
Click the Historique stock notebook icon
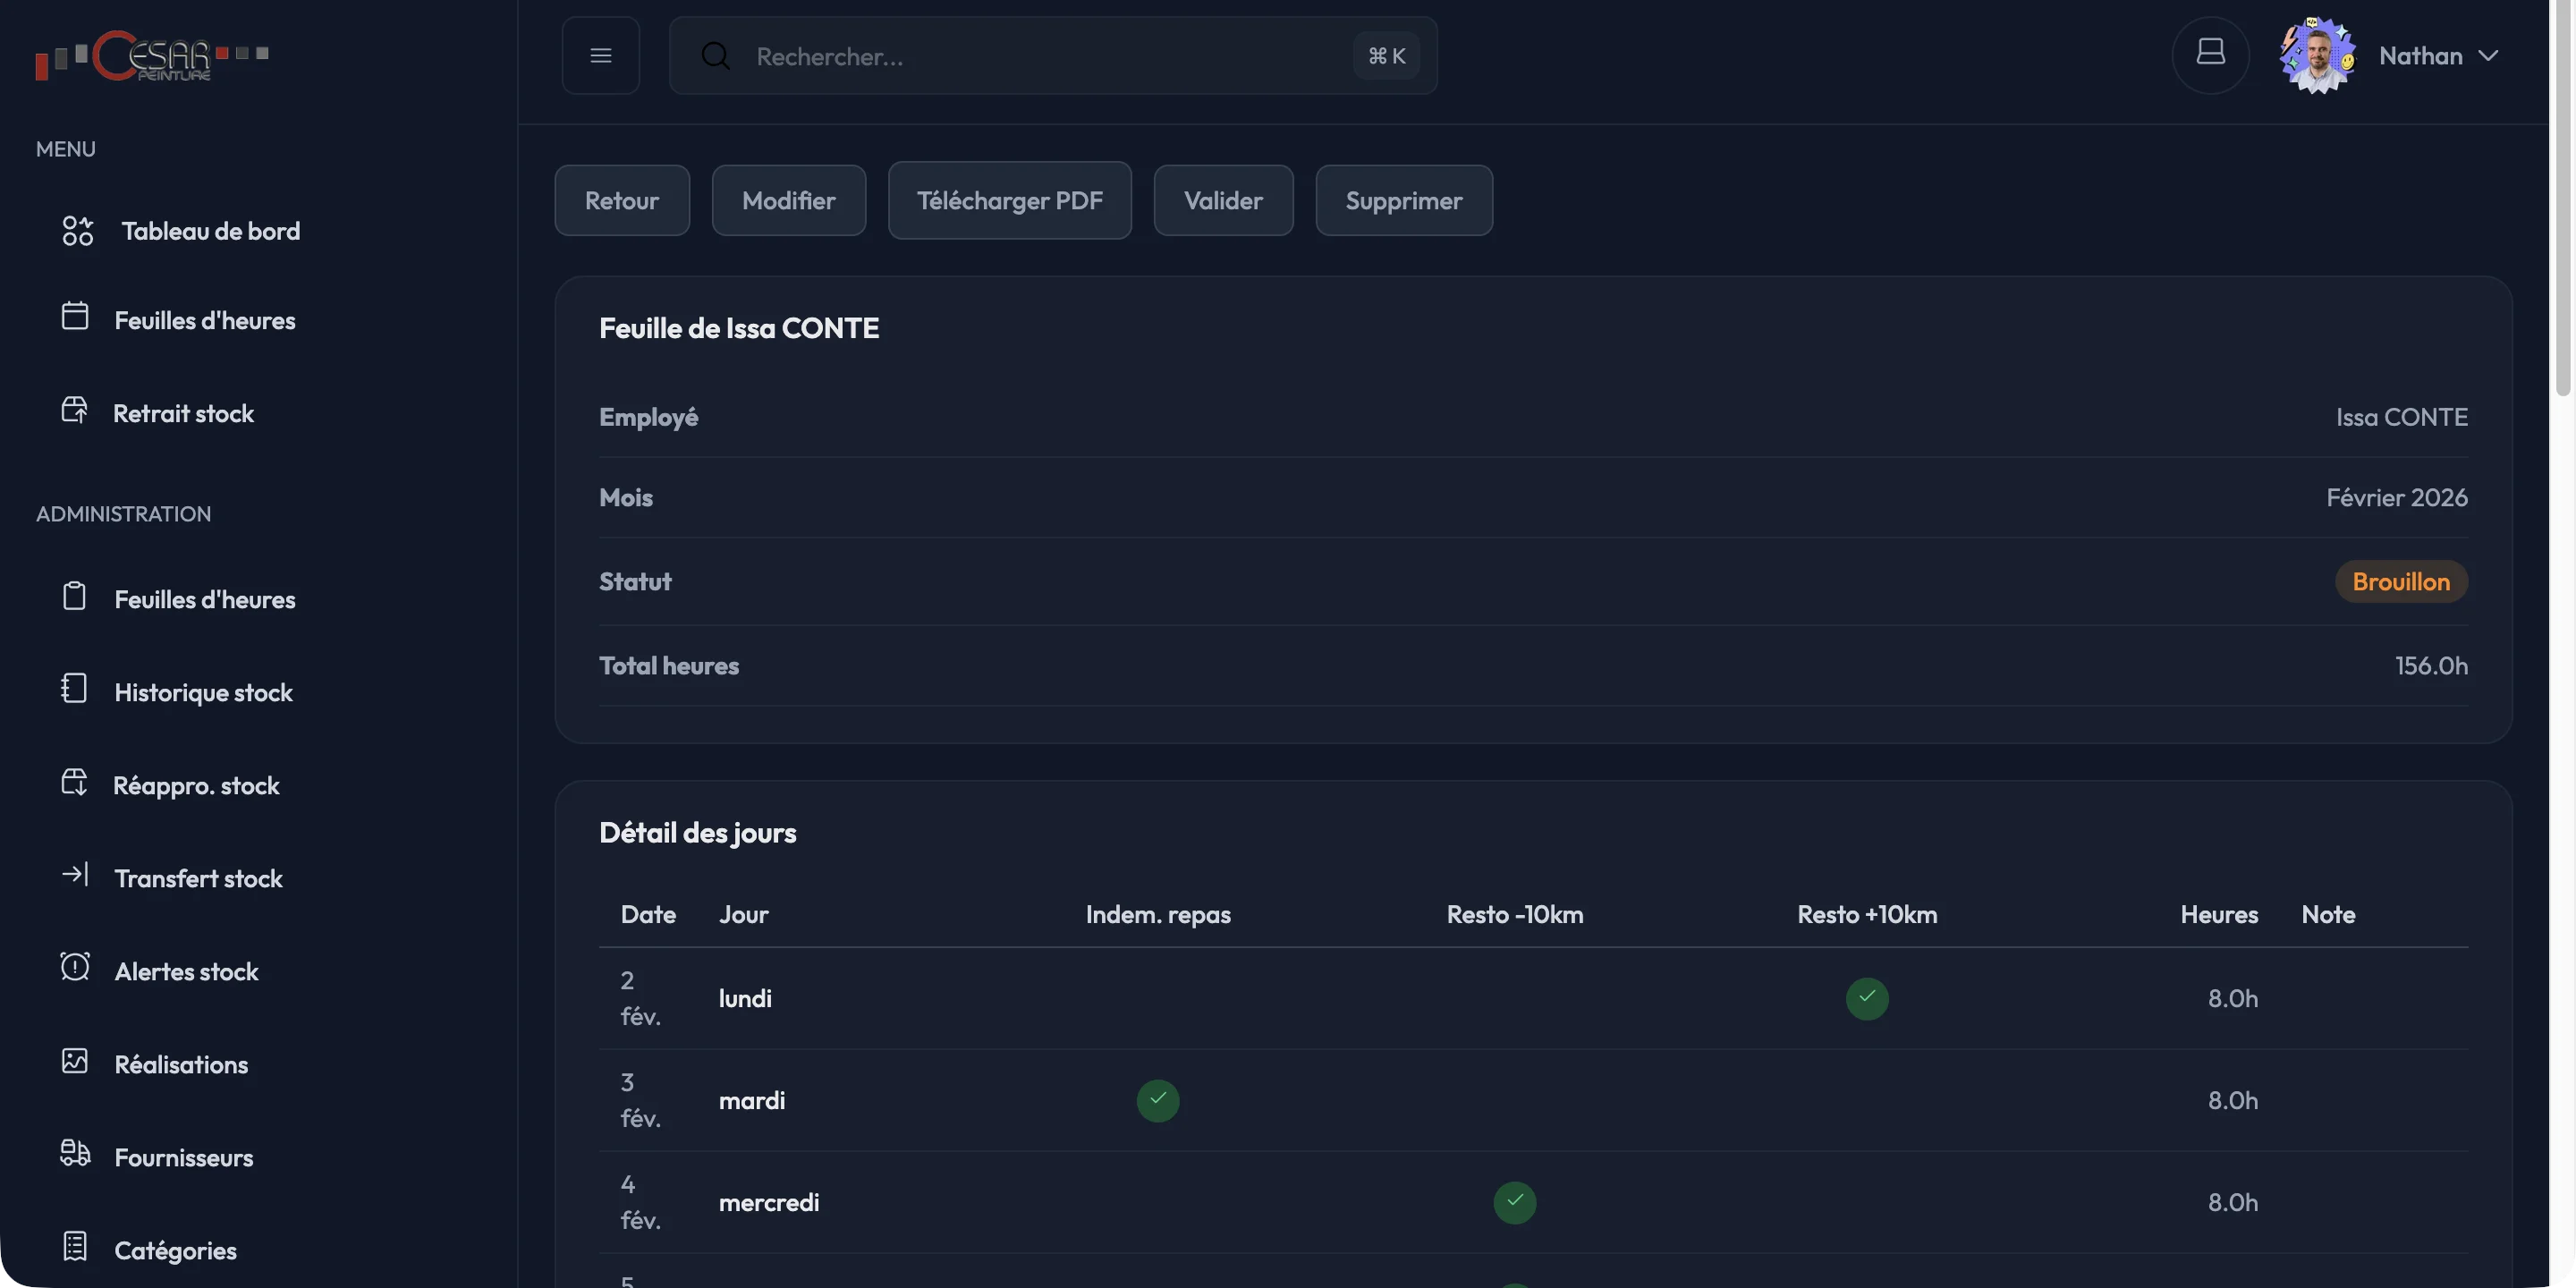click(x=75, y=689)
